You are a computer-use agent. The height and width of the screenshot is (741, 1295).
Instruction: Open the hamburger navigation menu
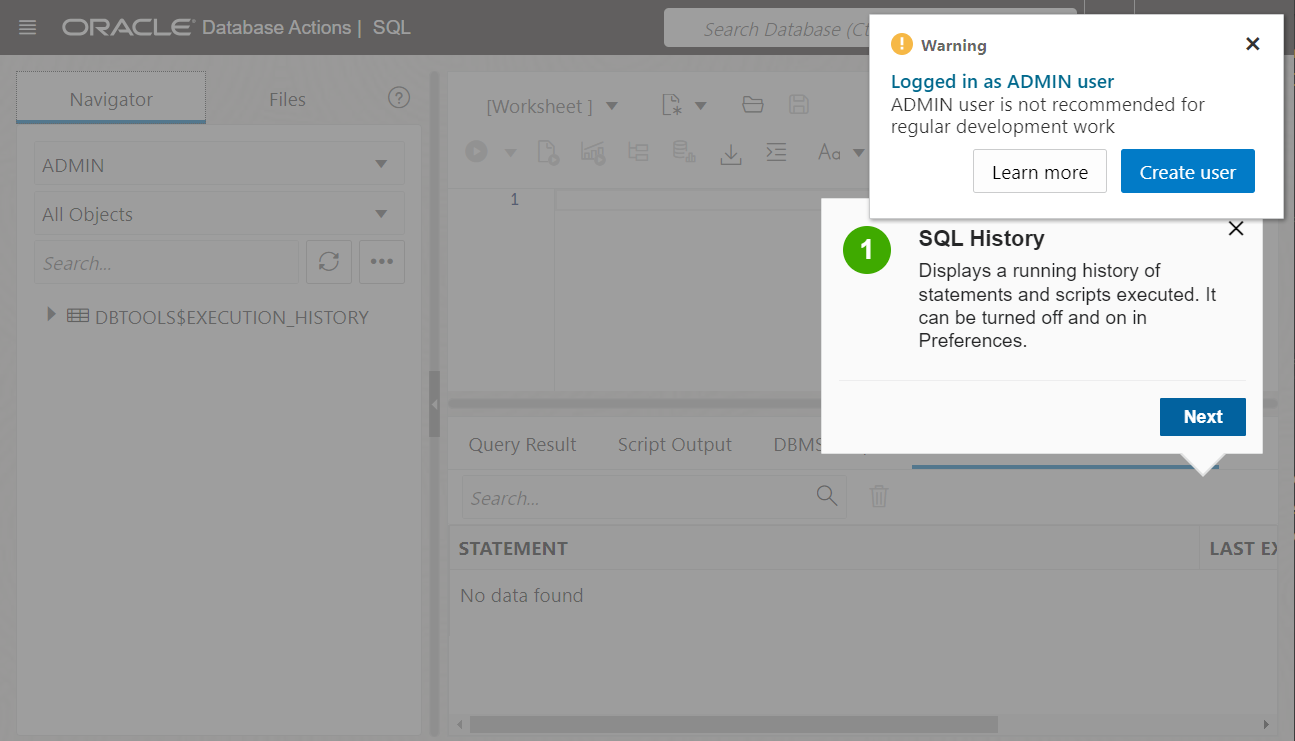pyautogui.click(x=28, y=28)
